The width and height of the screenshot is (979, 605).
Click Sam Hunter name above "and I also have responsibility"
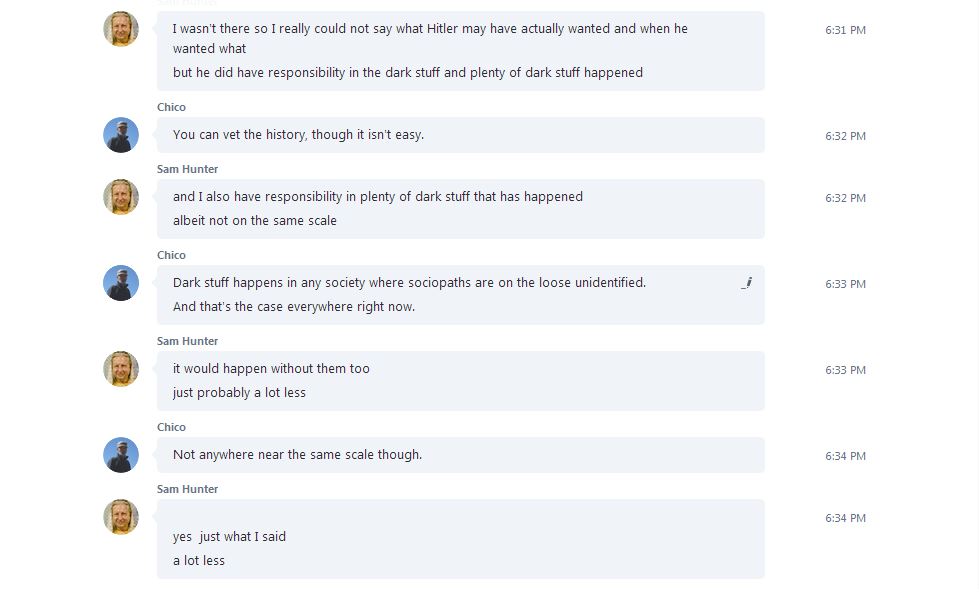187,169
